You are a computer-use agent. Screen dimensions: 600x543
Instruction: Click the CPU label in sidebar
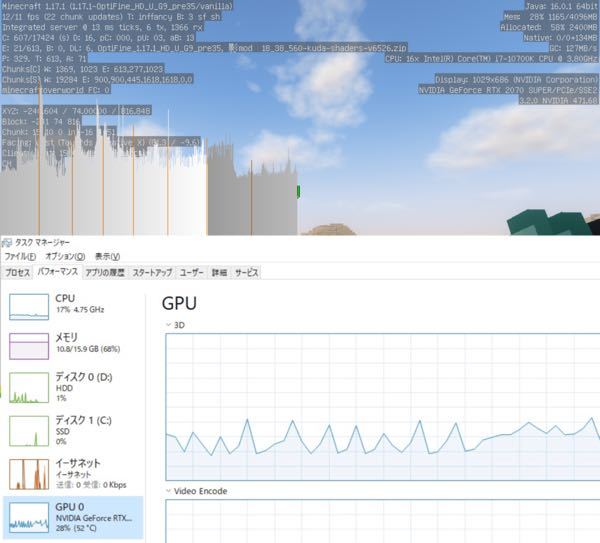pos(65,298)
